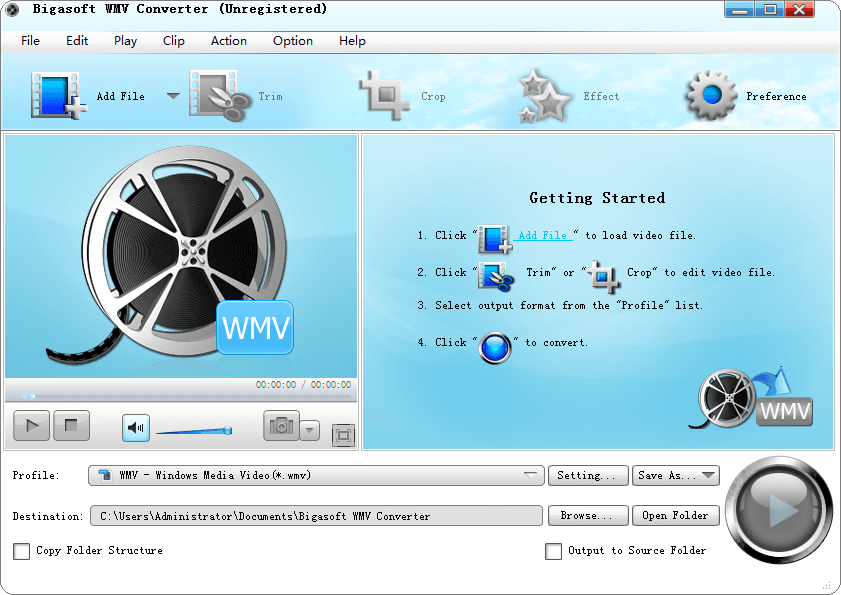Switch preview to full screen
Viewport: 841px width, 595px height.
pos(343,435)
